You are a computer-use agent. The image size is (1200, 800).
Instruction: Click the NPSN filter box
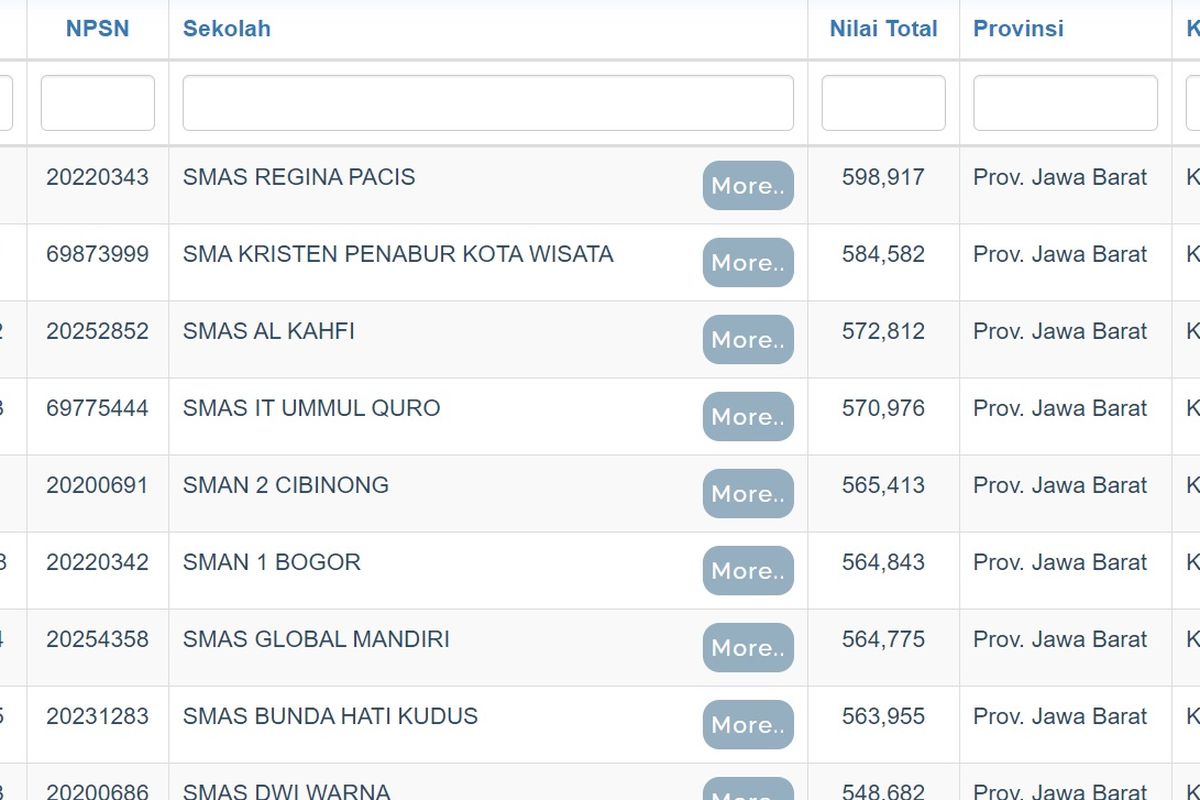97,102
